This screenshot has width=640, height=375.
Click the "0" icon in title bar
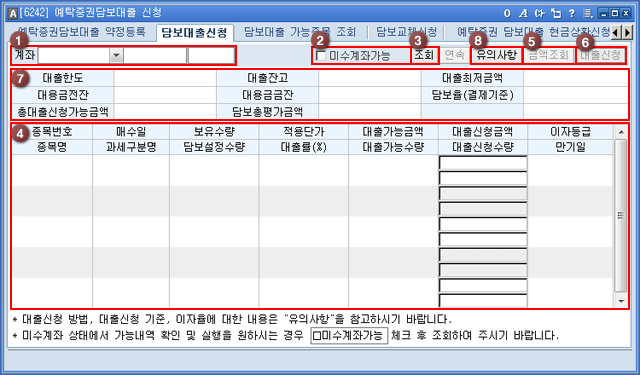(x=507, y=13)
